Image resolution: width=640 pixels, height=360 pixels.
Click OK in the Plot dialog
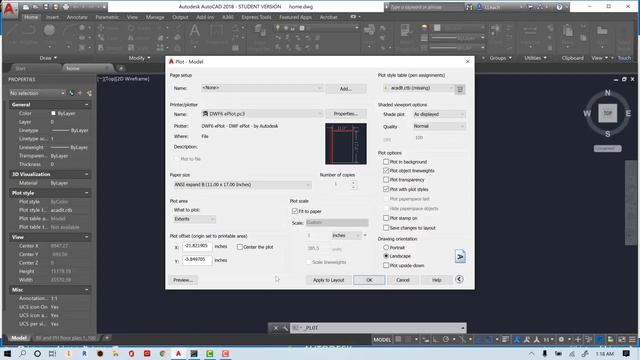[x=369, y=280]
